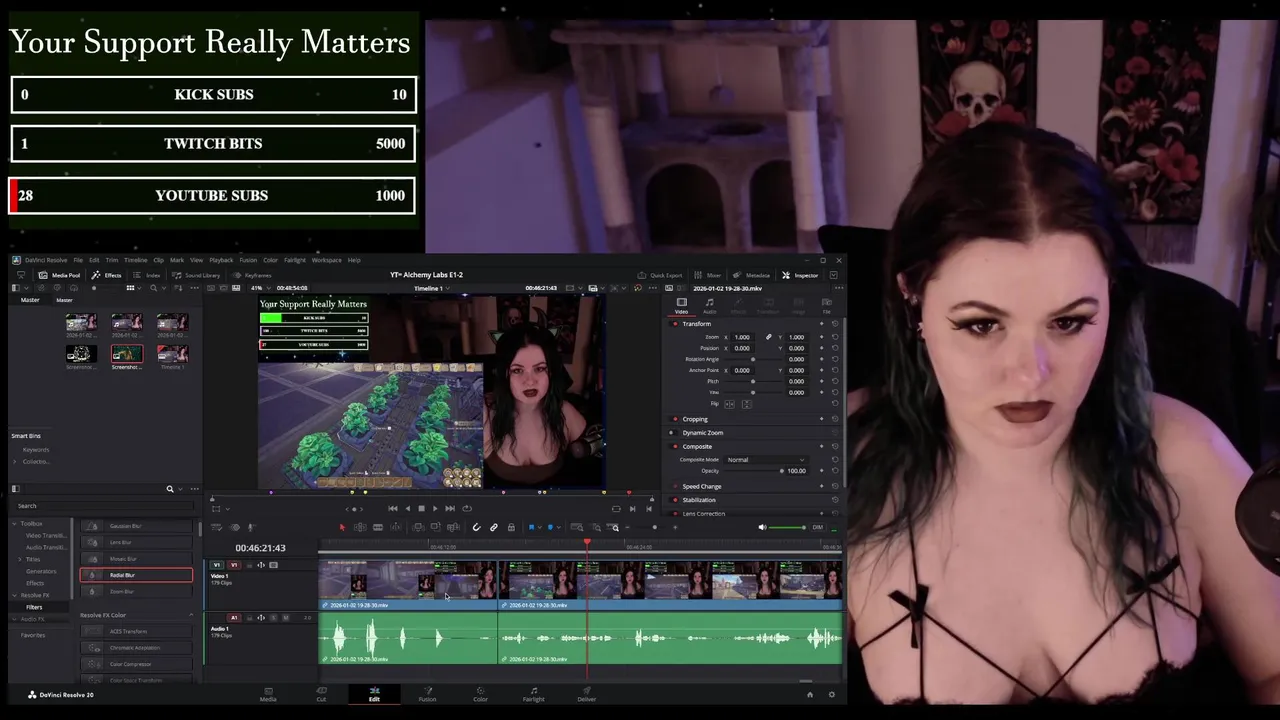Image resolution: width=1280 pixels, height=720 pixels.
Task: Click the speaker mute icon
Action: (762, 527)
